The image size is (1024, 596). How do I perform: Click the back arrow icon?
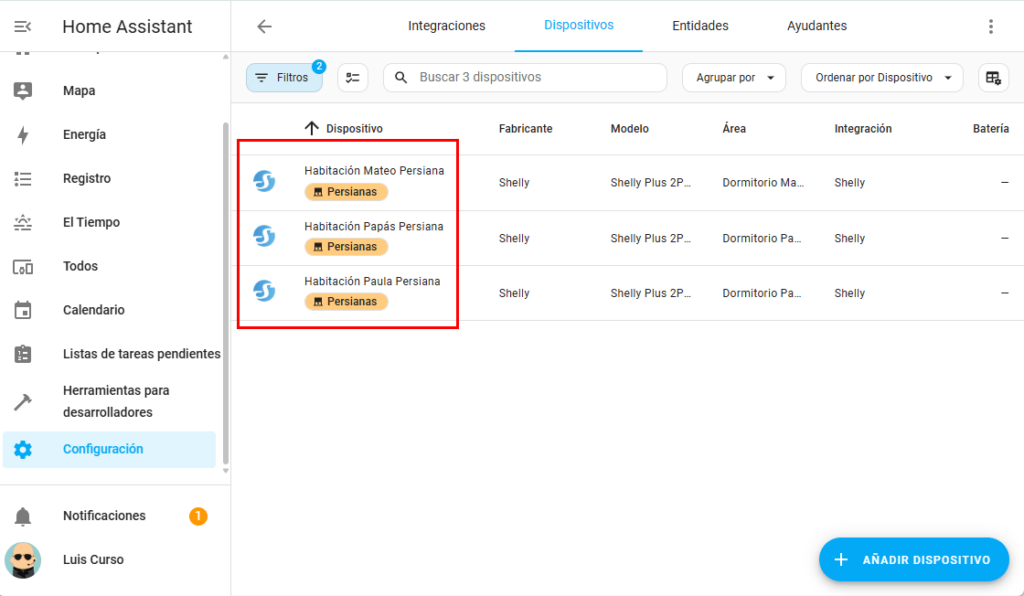(x=264, y=26)
